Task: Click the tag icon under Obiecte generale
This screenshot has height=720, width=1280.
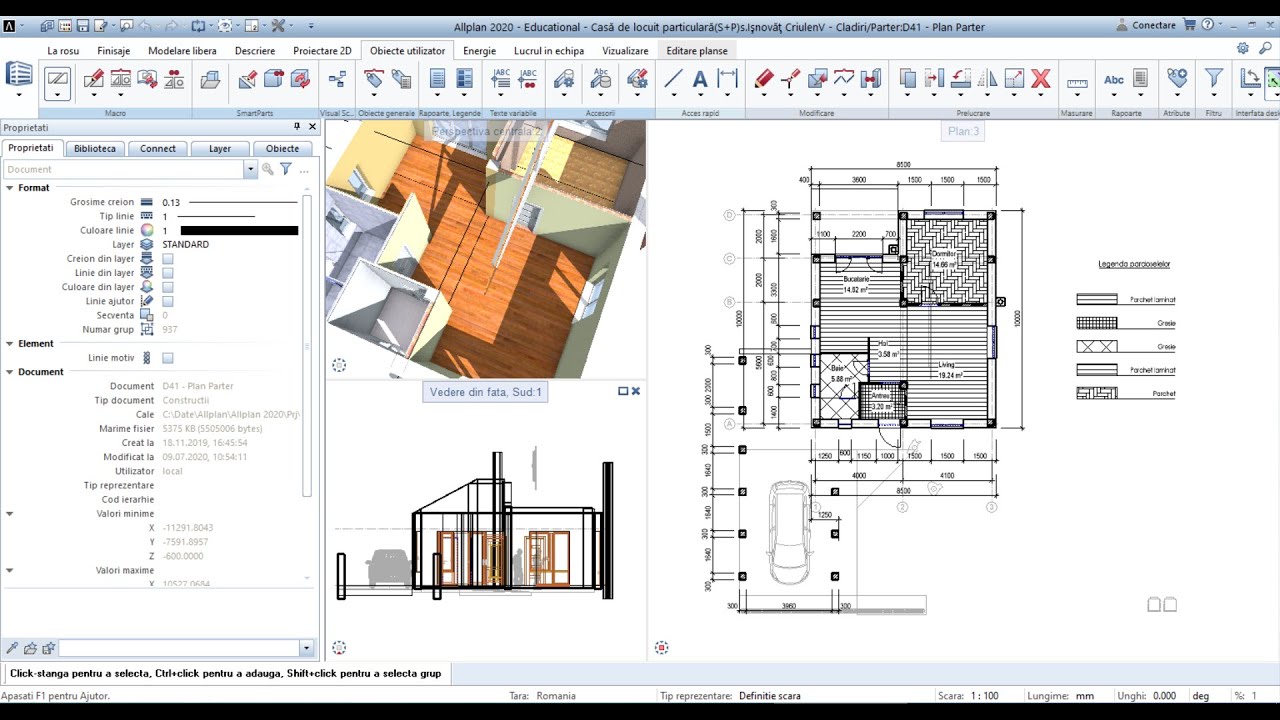Action: (x=374, y=78)
